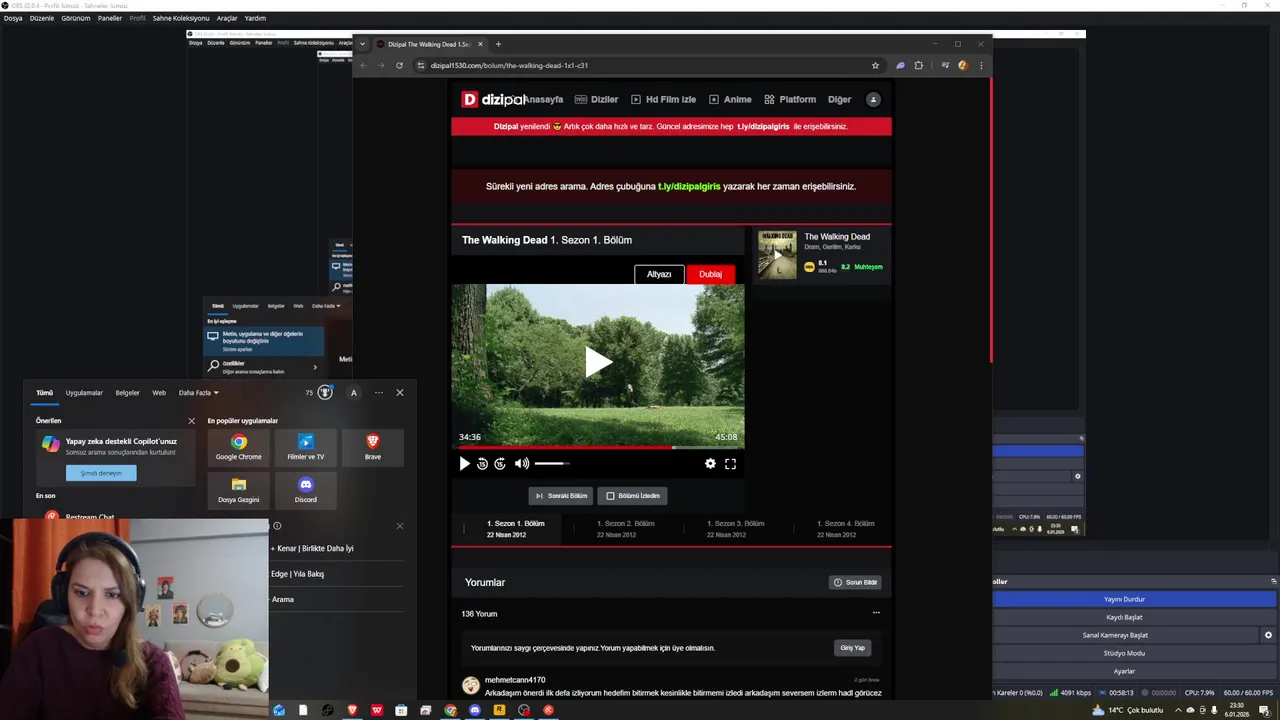Open Sahne Koleksiyonu menu in OBS
1280x720 pixels.
(x=181, y=18)
